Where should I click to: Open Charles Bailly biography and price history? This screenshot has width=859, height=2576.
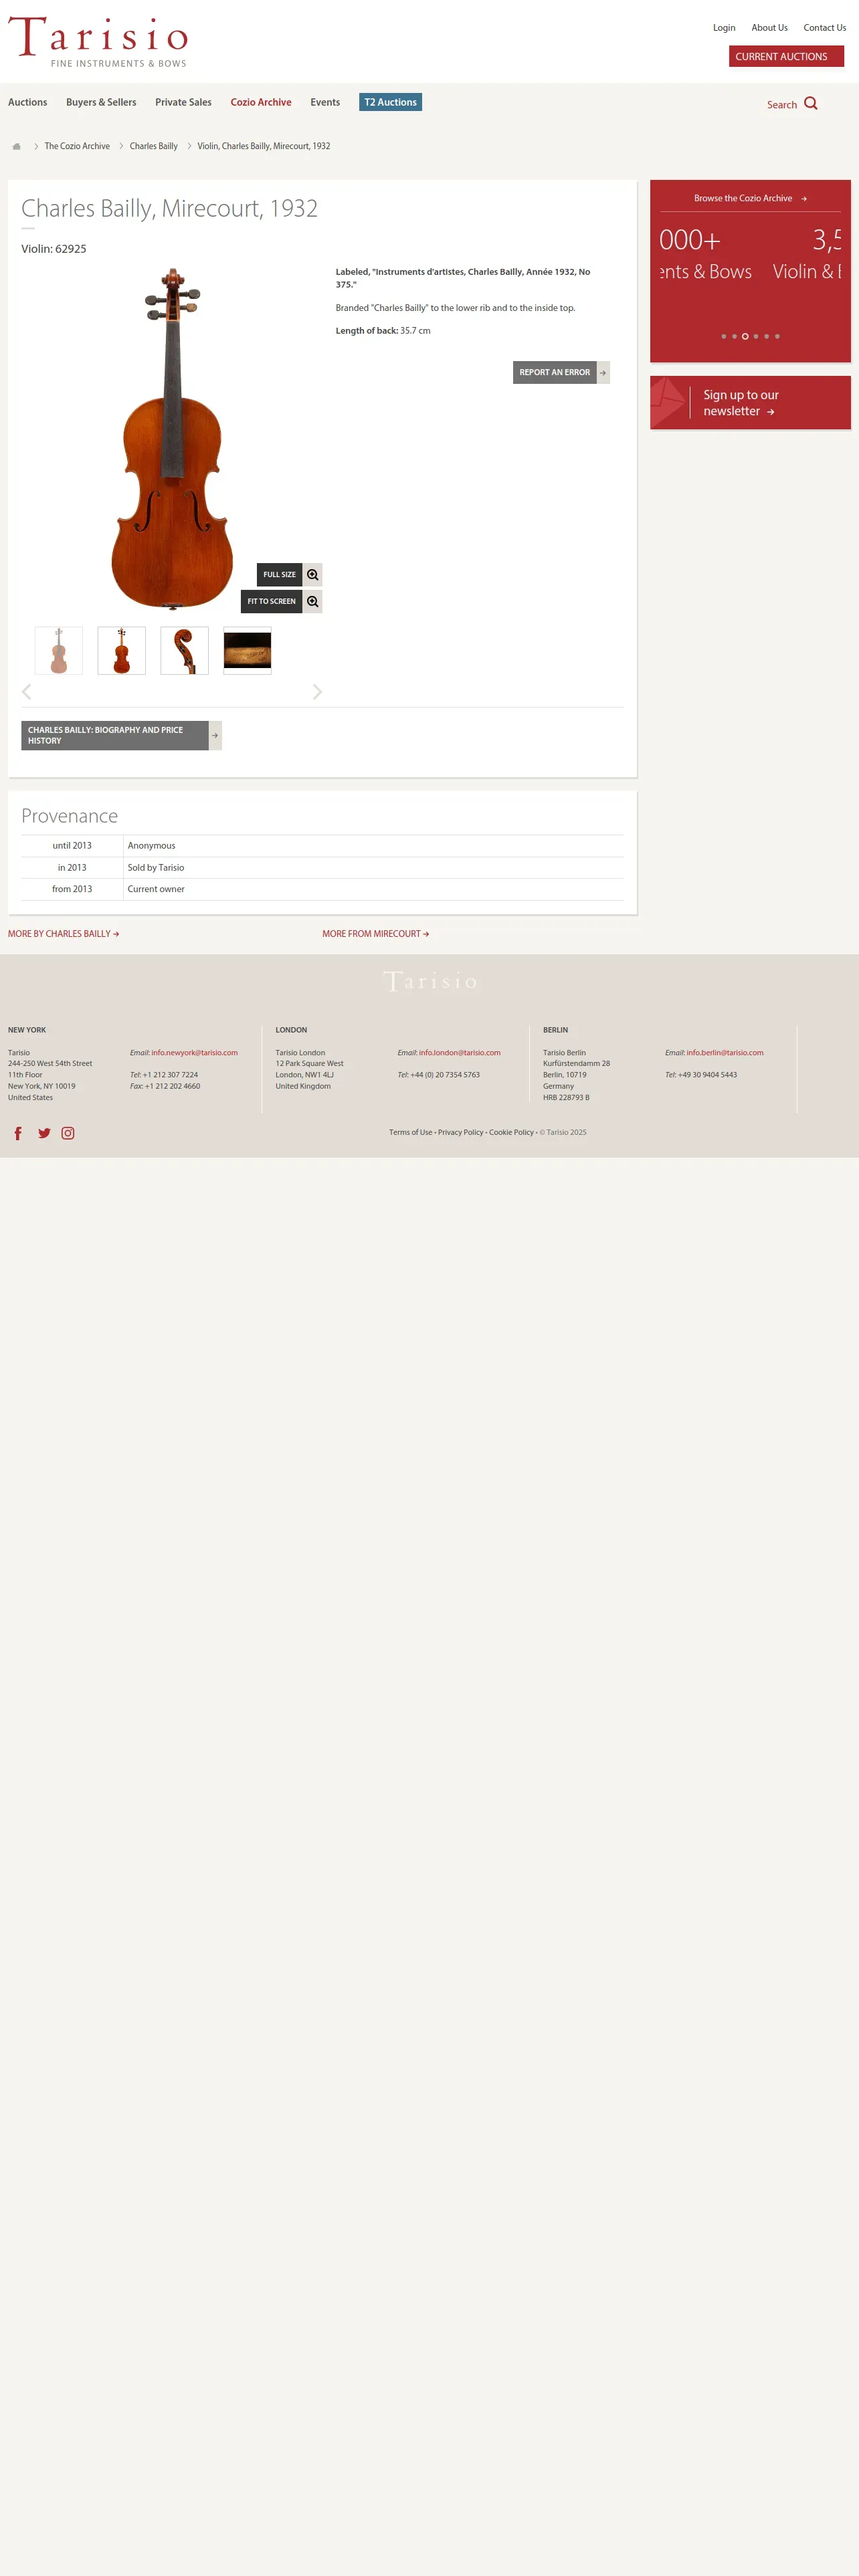coord(115,735)
